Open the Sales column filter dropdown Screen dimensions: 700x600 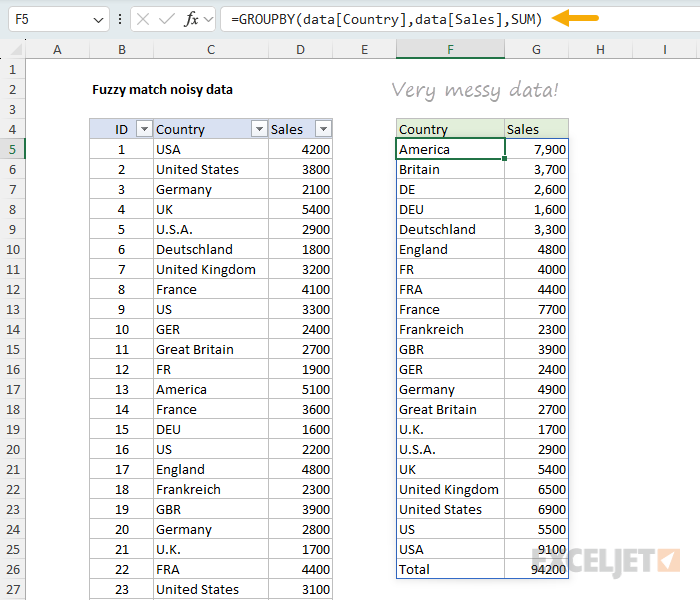pos(323,129)
